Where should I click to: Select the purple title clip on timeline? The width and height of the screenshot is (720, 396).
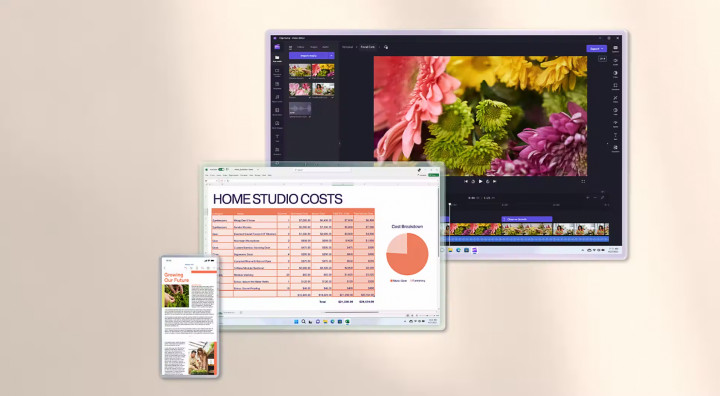527,219
